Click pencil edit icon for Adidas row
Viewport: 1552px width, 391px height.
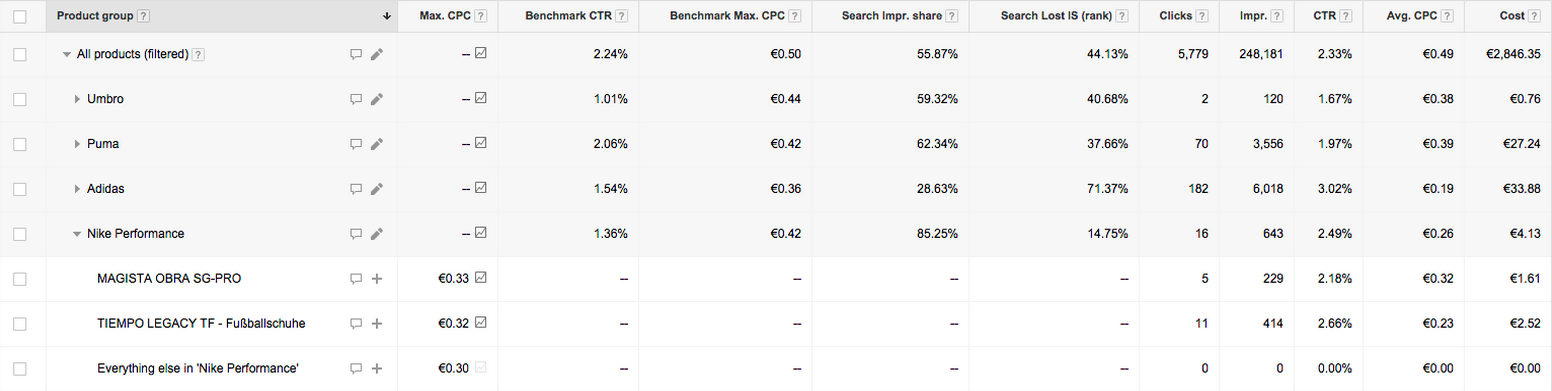377,189
